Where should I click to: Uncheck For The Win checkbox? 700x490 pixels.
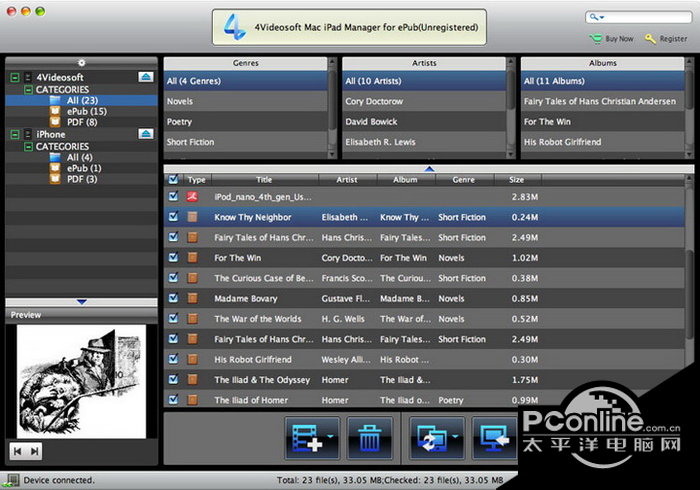[173, 257]
